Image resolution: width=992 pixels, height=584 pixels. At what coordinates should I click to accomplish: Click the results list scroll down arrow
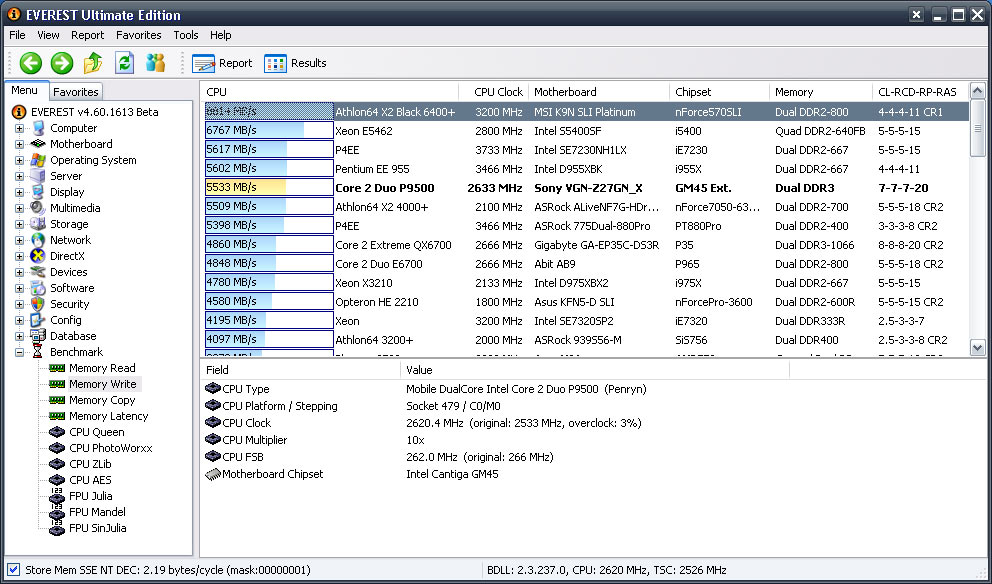click(977, 347)
